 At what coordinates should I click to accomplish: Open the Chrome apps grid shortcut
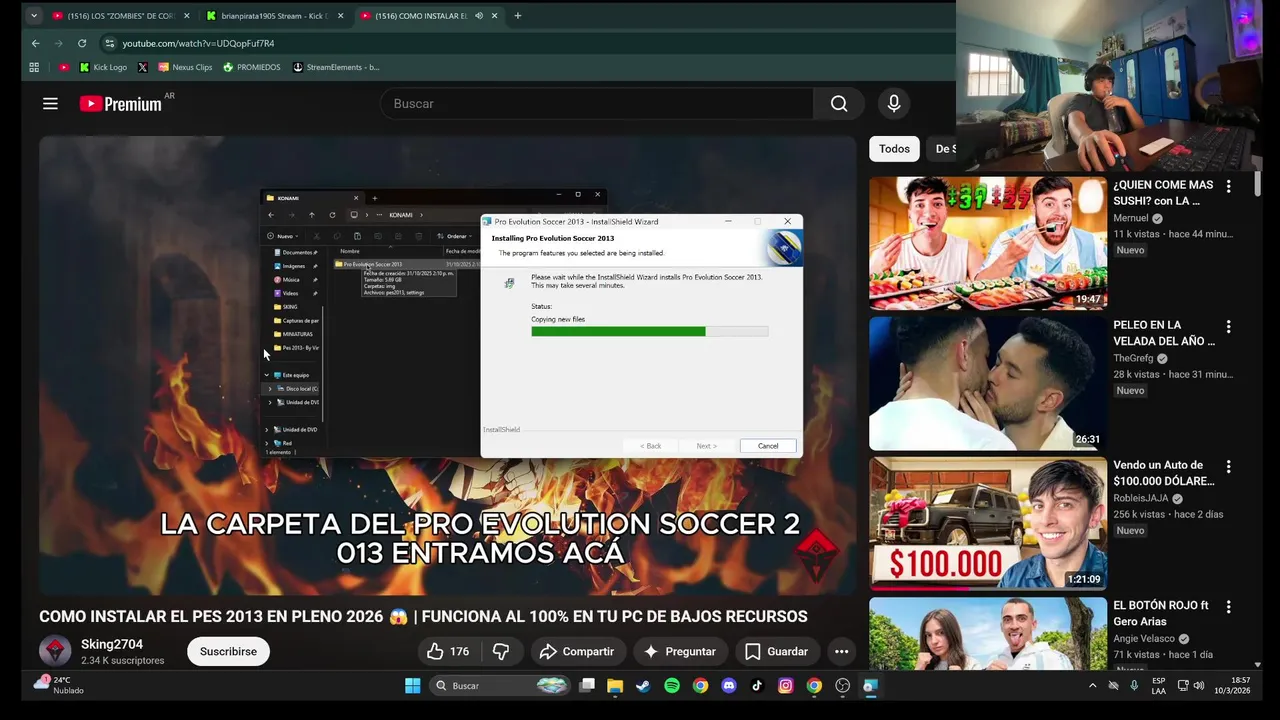point(34,67)
